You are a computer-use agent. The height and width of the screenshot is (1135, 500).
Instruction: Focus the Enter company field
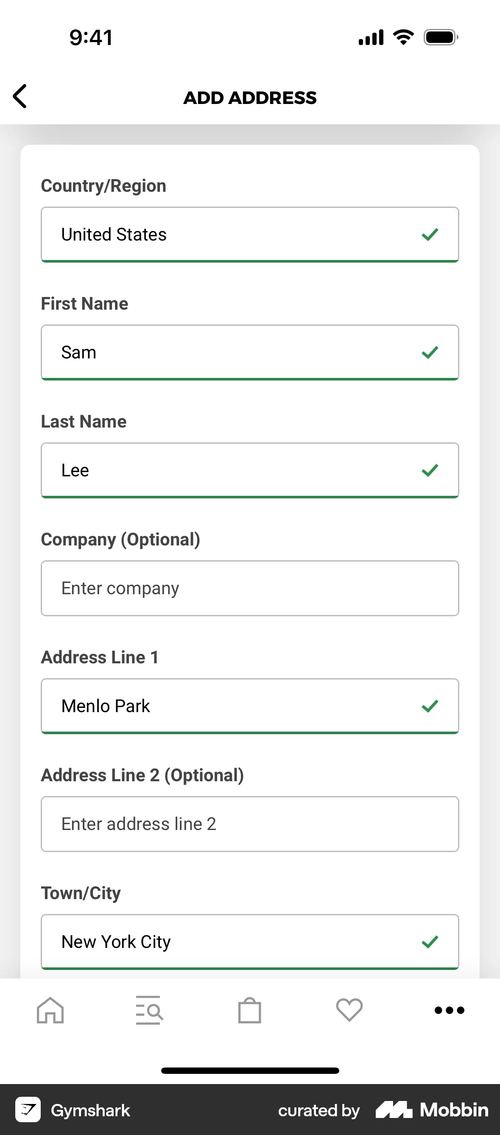pyautogui.click(x=250, y=588)
